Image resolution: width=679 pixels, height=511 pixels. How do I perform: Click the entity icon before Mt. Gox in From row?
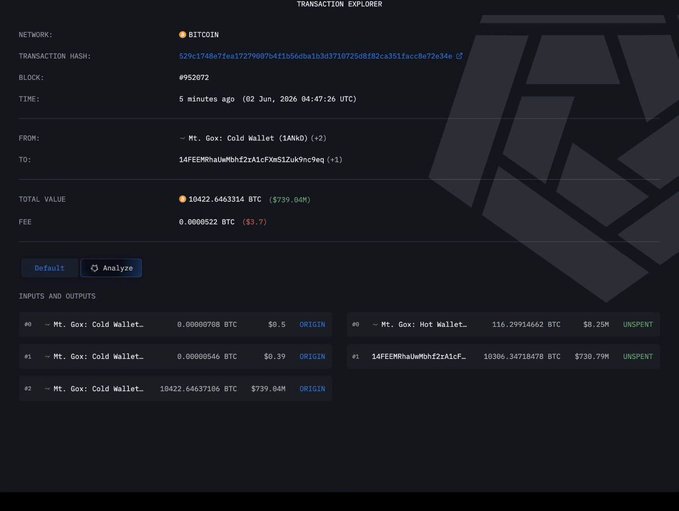tap(182, 138)
